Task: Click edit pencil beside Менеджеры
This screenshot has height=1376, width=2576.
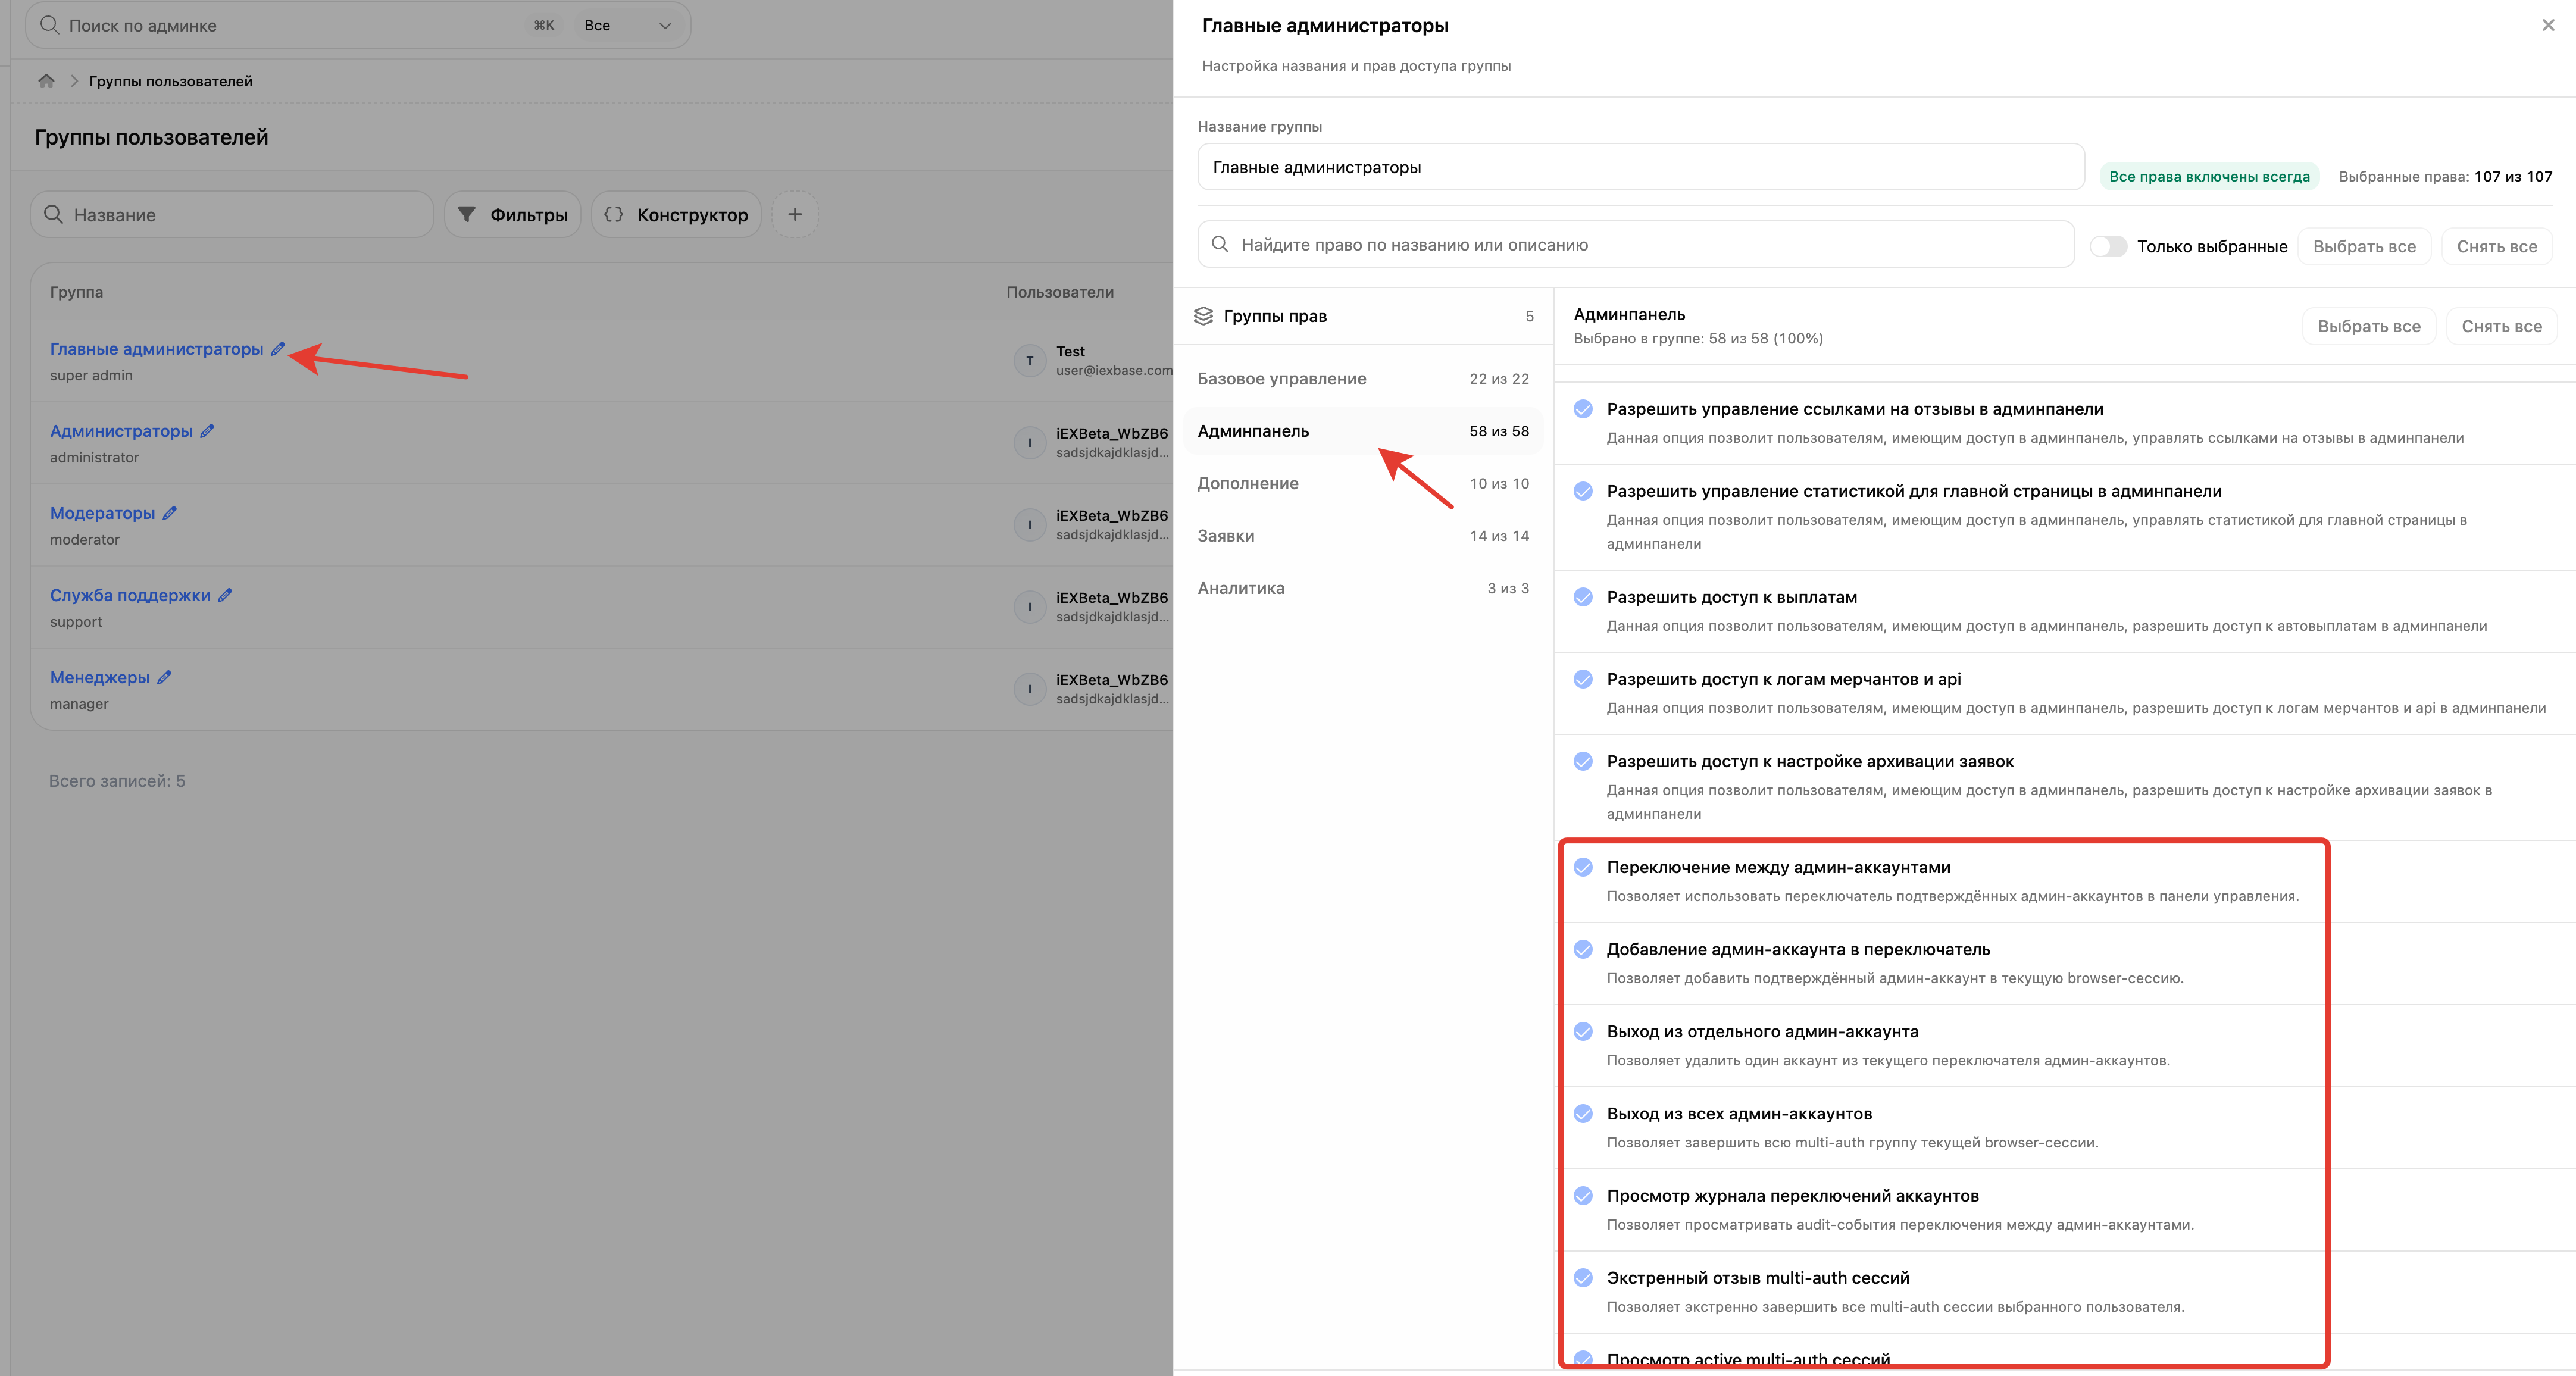Action: pos(165,677)
